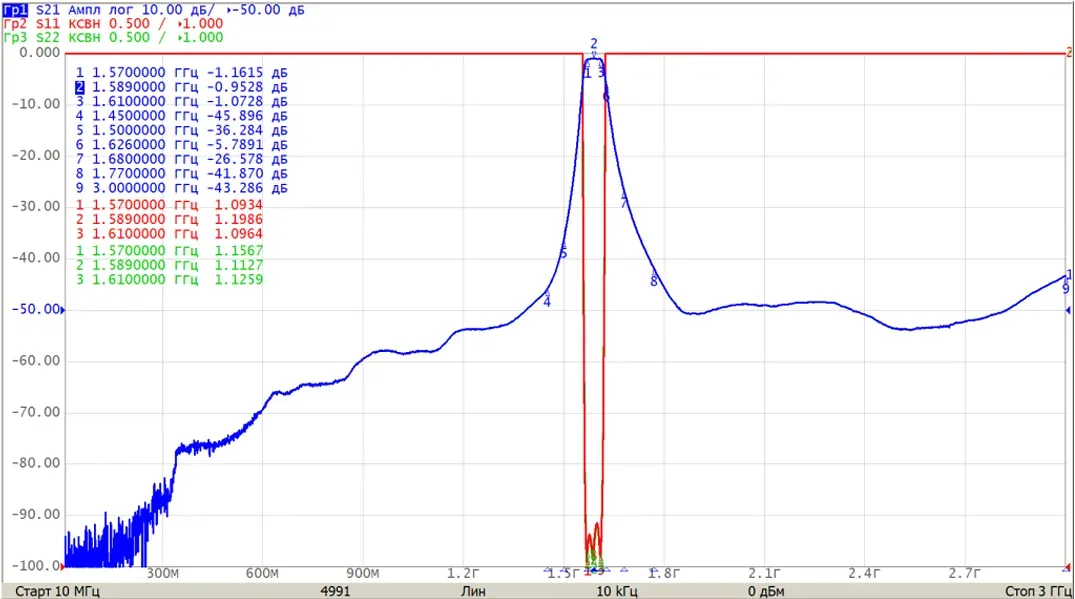Screen dimensions: 1075x599
Task: Click the green S22 marker value 1.1567
Action: pyautogui.click(x=239, y=251)
